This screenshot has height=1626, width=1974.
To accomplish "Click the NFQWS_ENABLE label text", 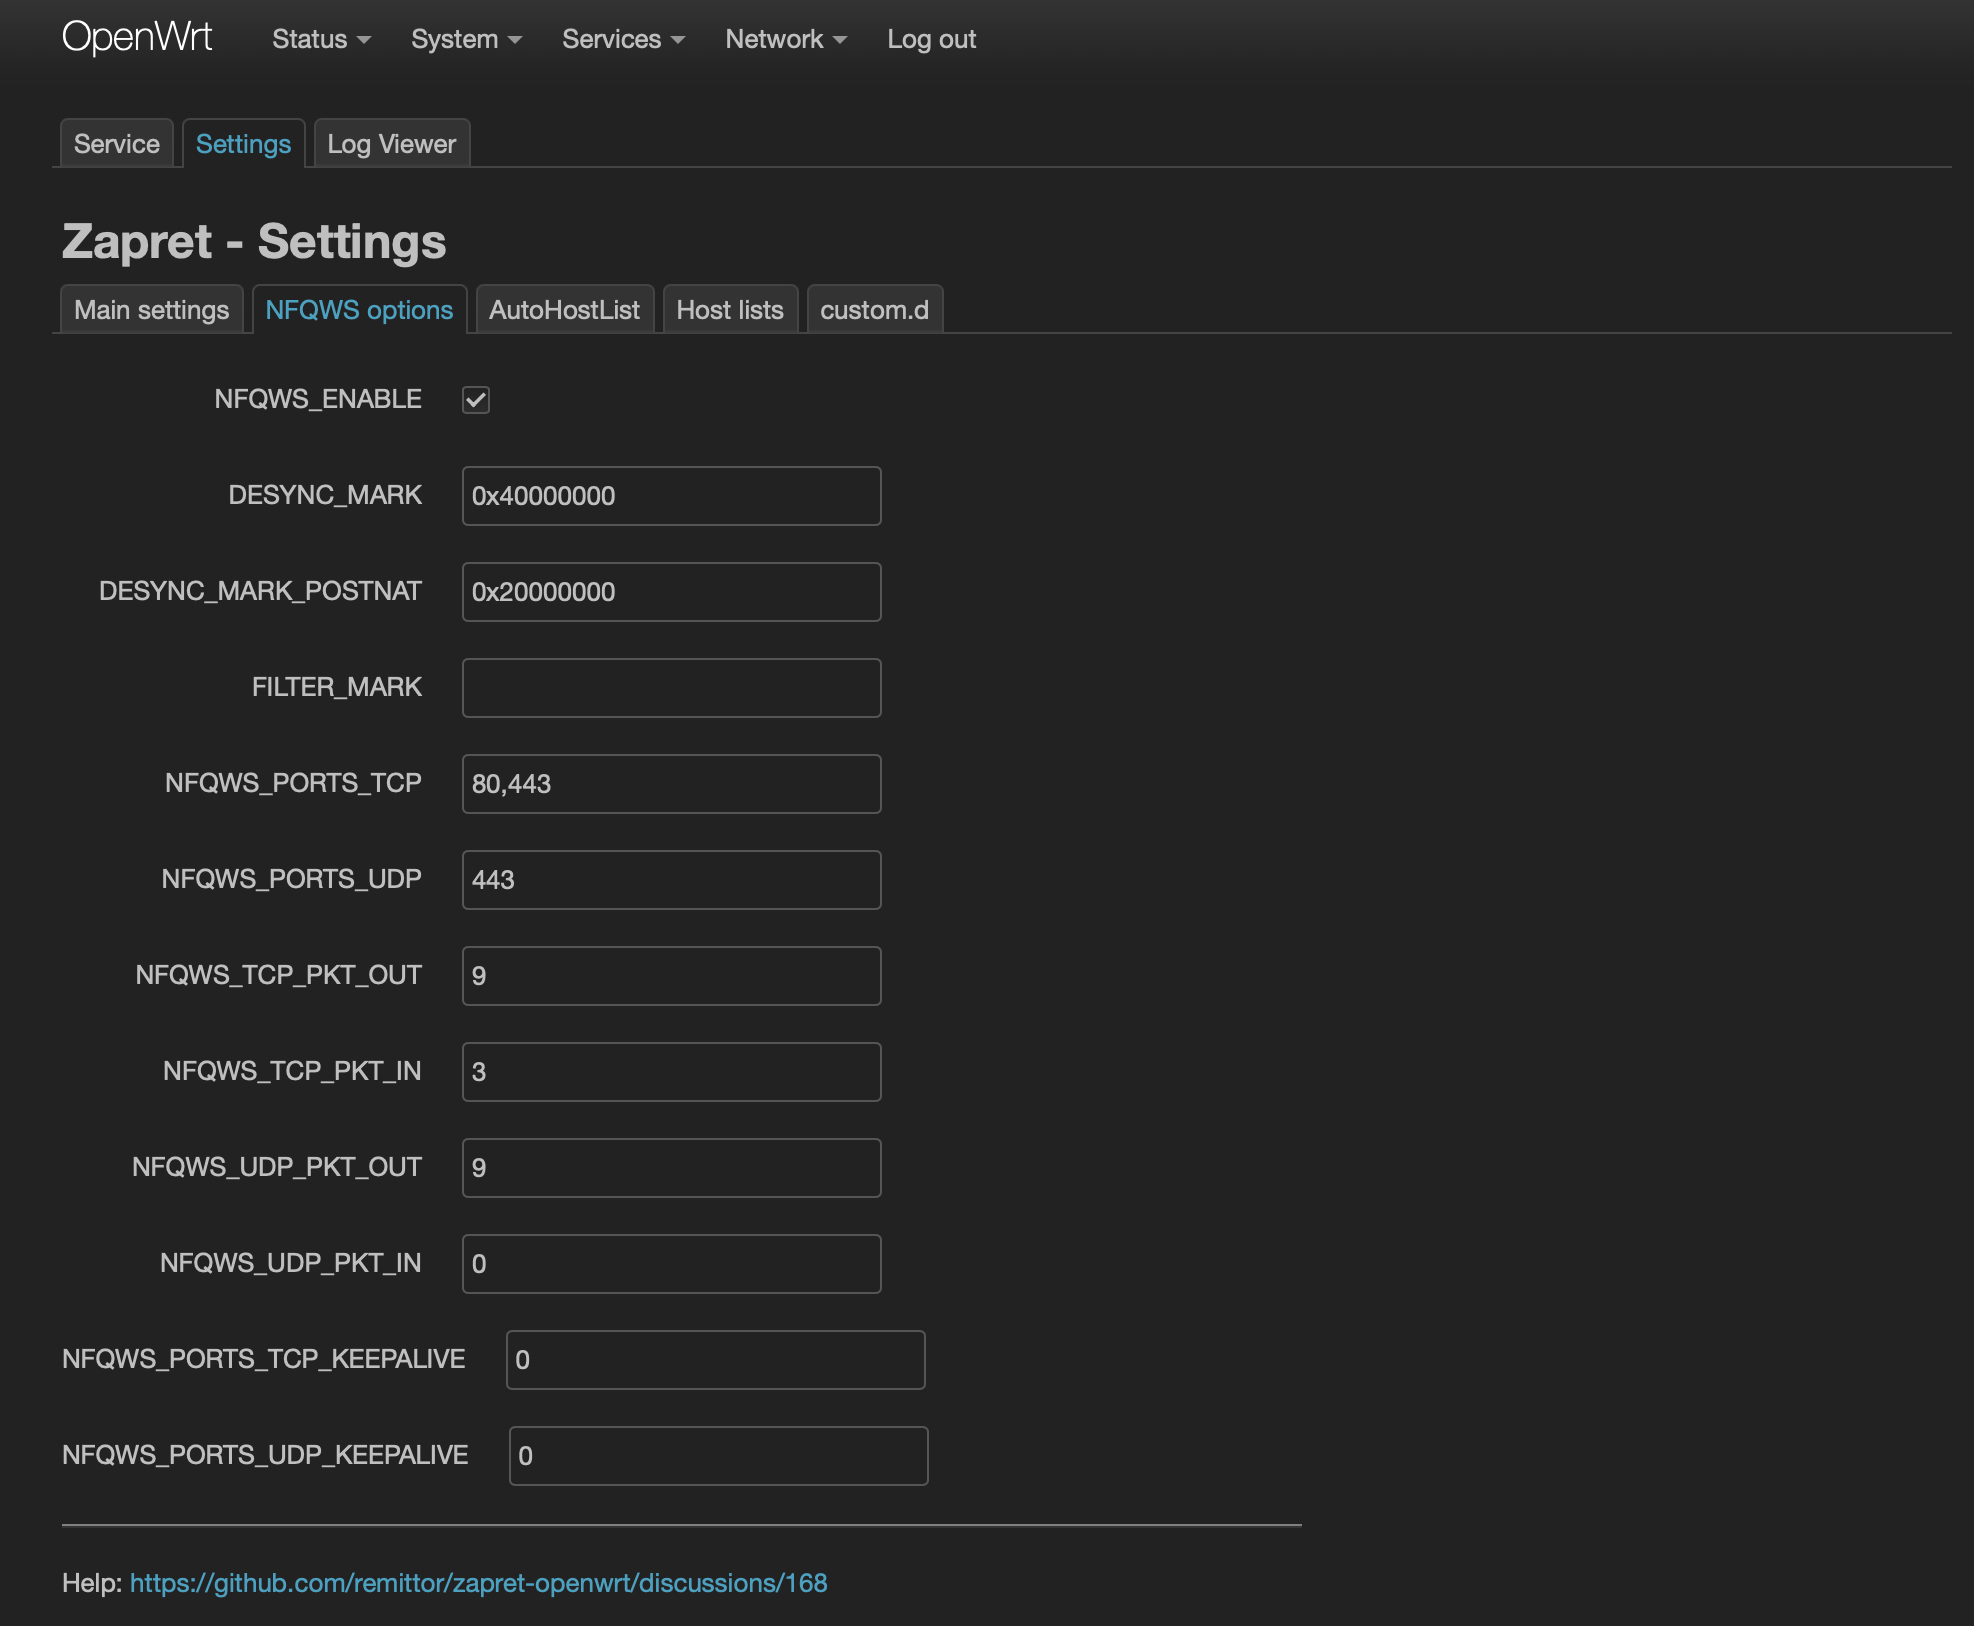I will tap(318, 399).
